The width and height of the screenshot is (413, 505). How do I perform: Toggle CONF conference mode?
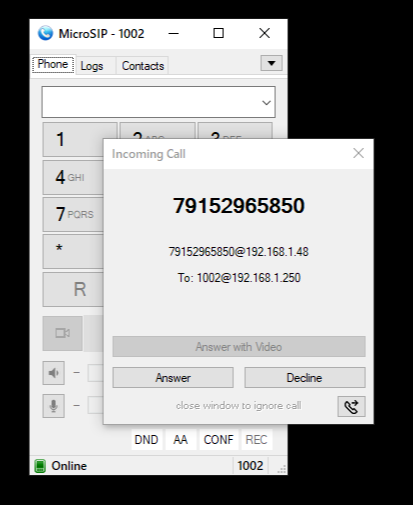click(218, 440)
